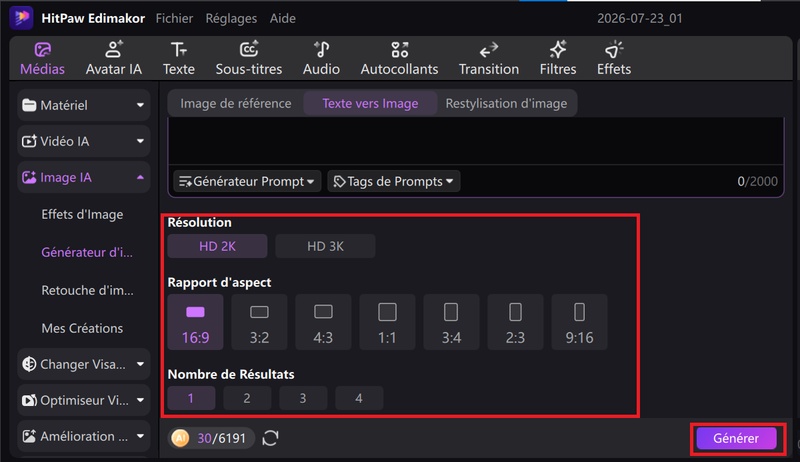Image resolution: width=800 pixels, height=462 pixels.
Task: Click the Amélioration sidebar icon
Action: pyautogui.click(x=29, y=437)
